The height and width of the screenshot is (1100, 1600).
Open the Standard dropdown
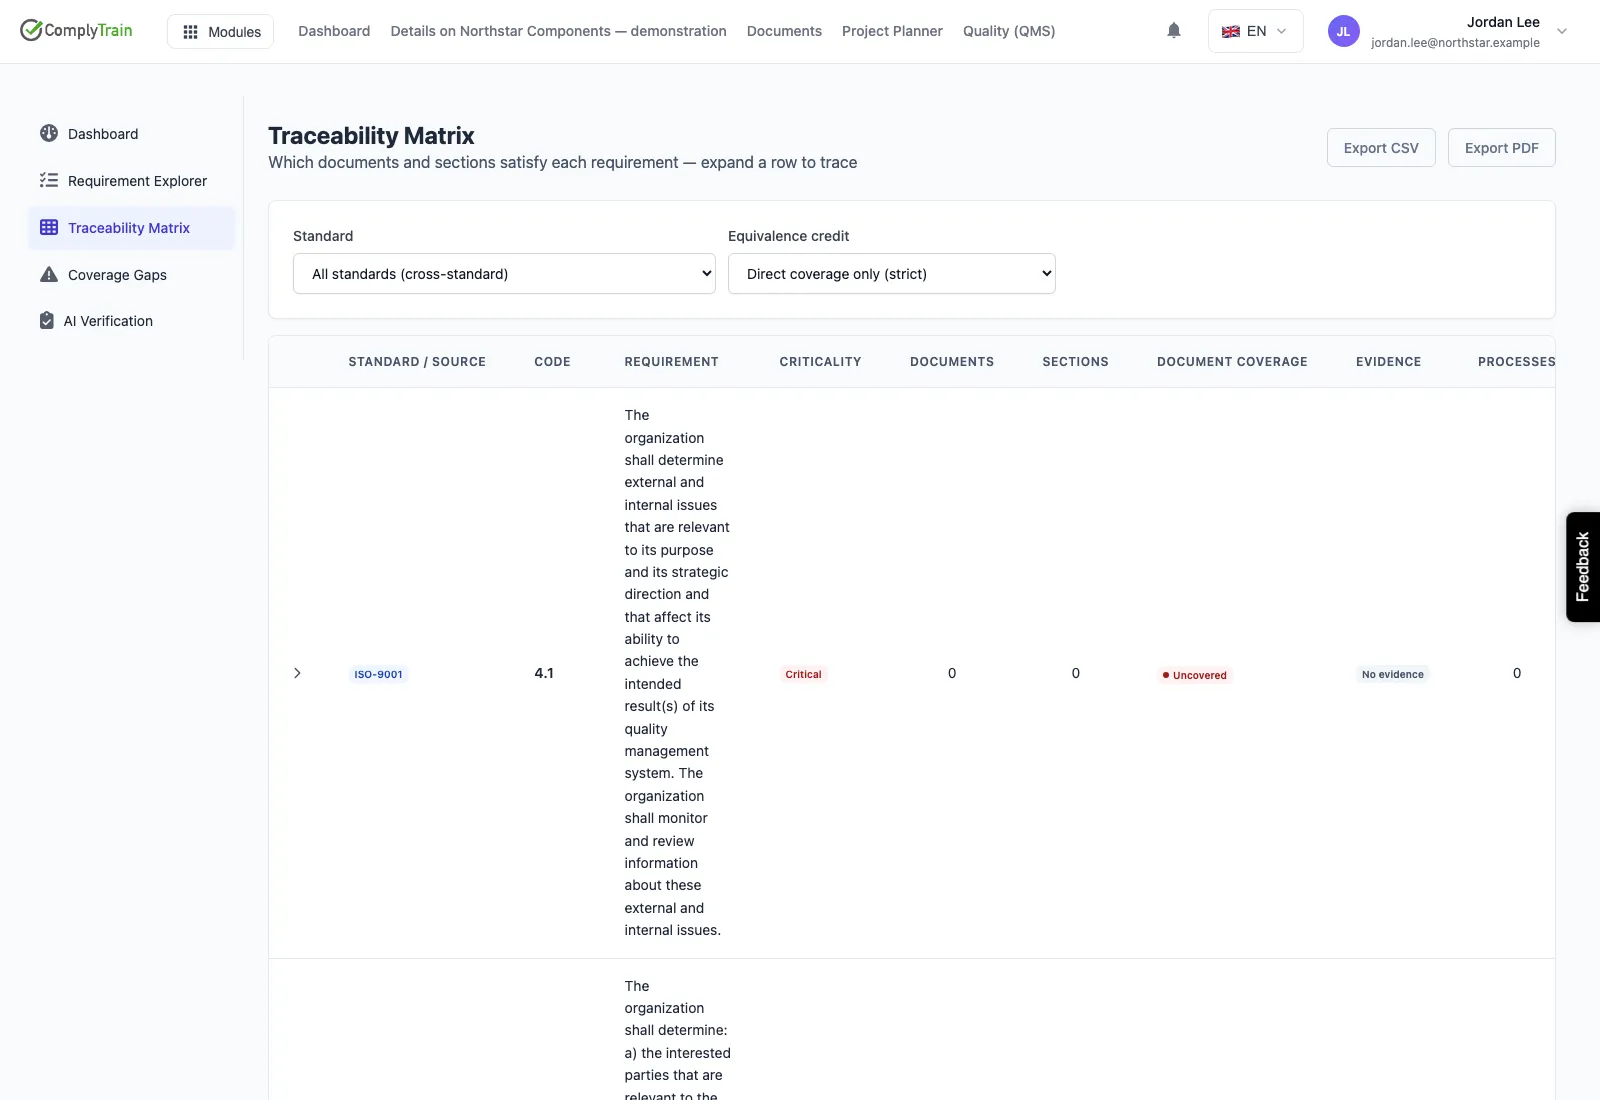[504, 273]
